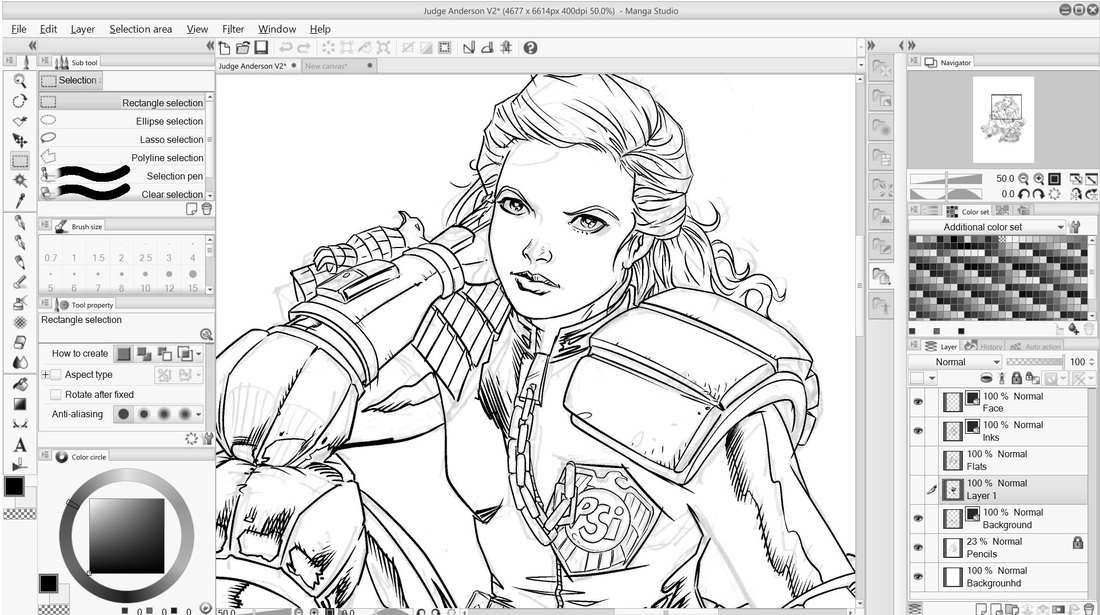Open the Filter menu
The height and width of the screenshot is (615, 1100).
click(233, 29)
